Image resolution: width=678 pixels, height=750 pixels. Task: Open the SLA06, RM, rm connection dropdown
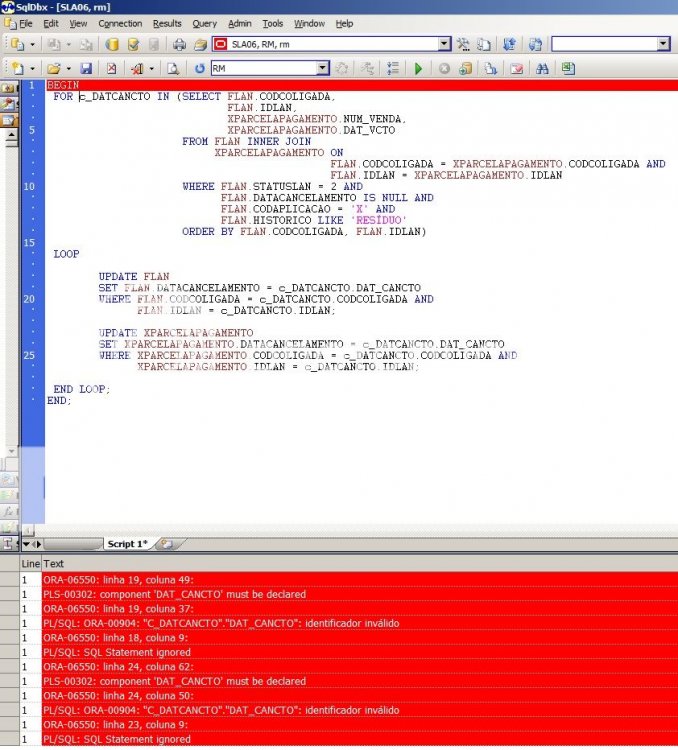pyautogui.click(x=444, y=44)
